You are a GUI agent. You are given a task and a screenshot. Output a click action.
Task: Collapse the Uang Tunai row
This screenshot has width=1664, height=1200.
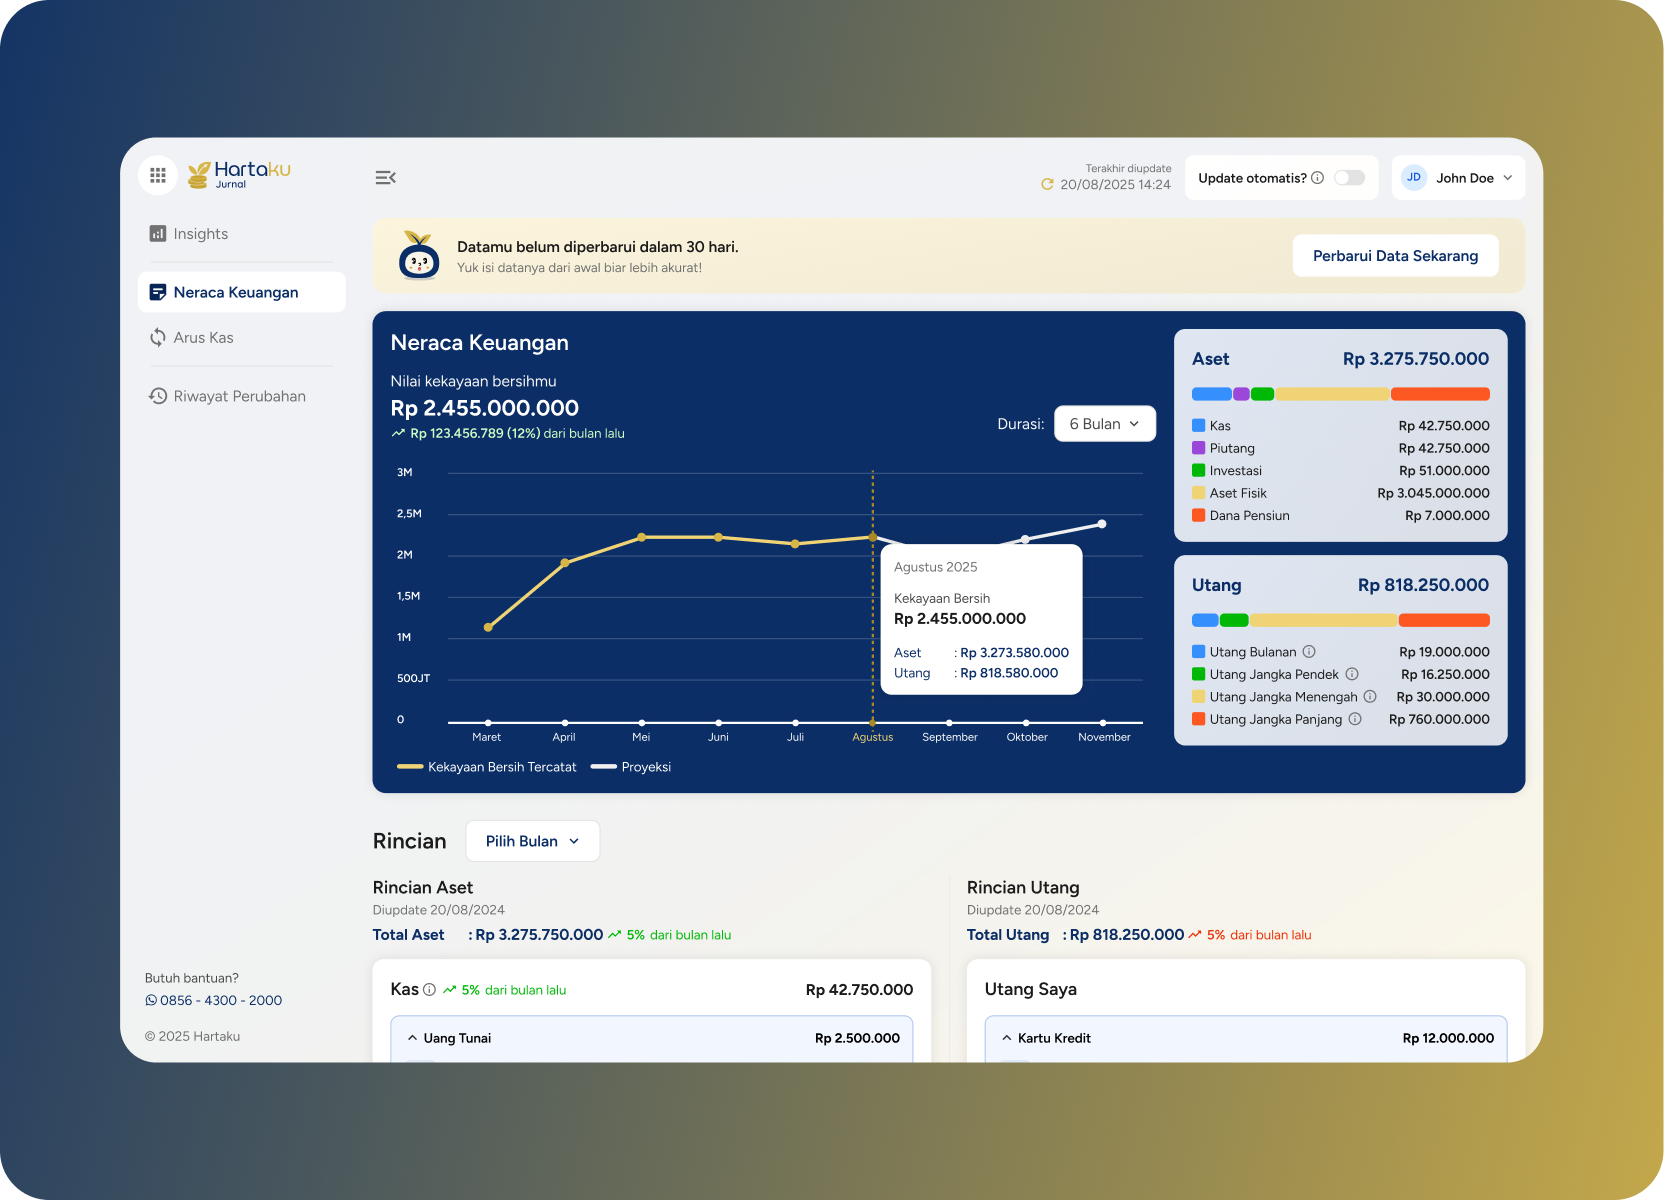[651, 1038]
